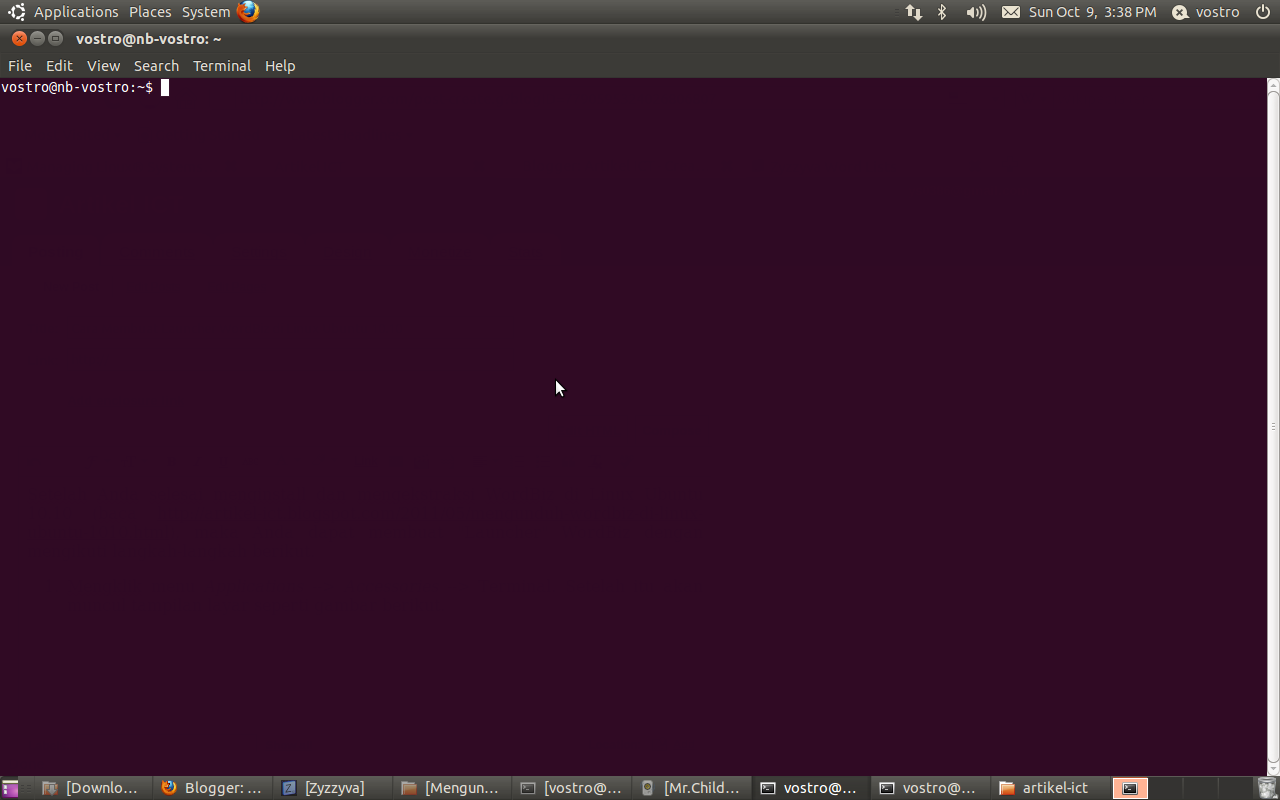This screenshot has height=800, width=1280.
Task: Switch to the Blogger window in taskbar
Action: (212, 787)
